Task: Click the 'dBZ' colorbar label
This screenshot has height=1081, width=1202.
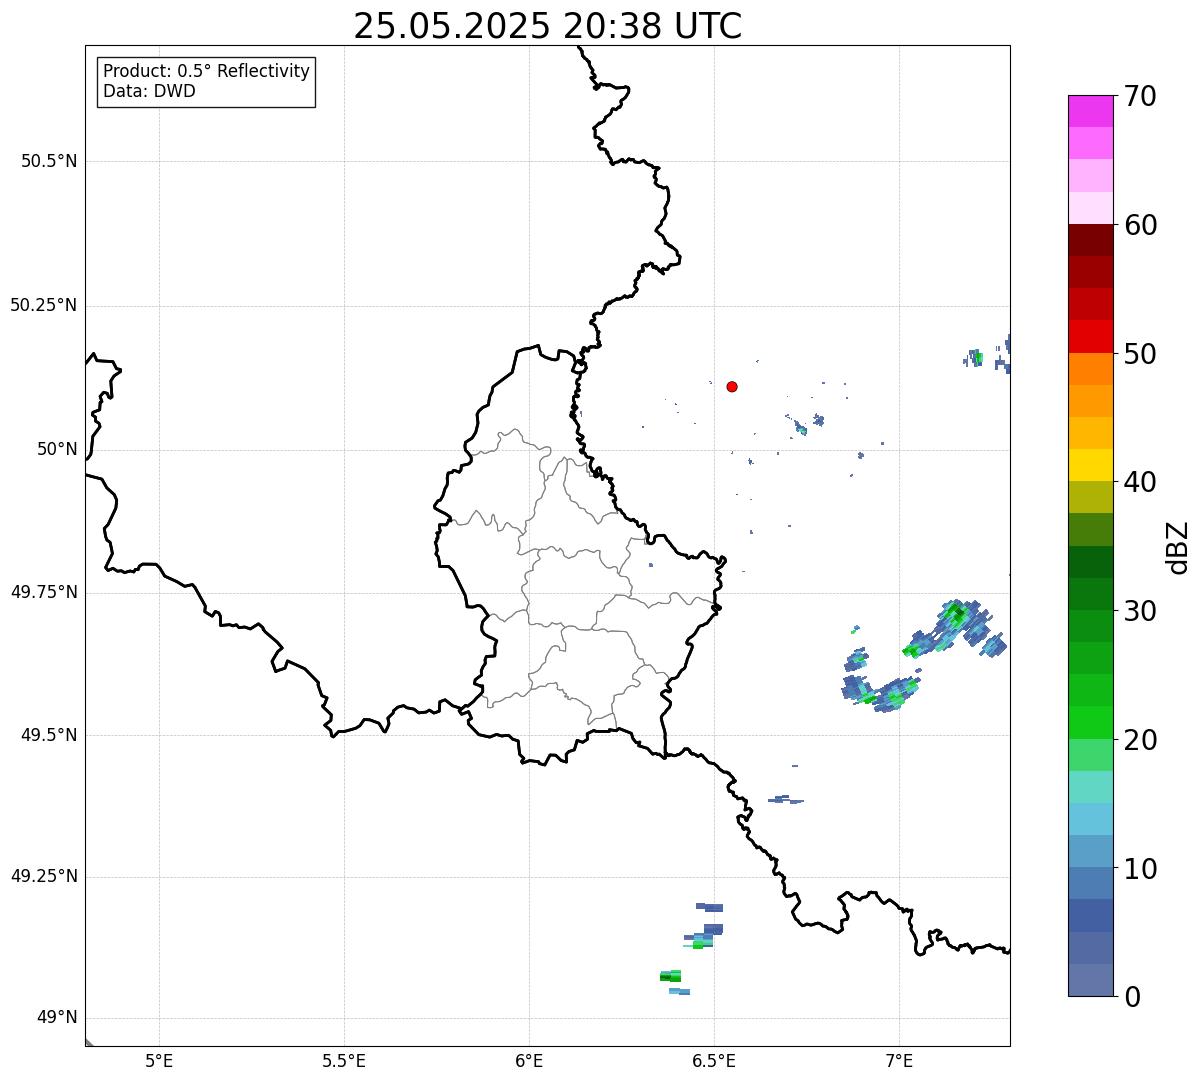Action: [x=1178, y=546]
